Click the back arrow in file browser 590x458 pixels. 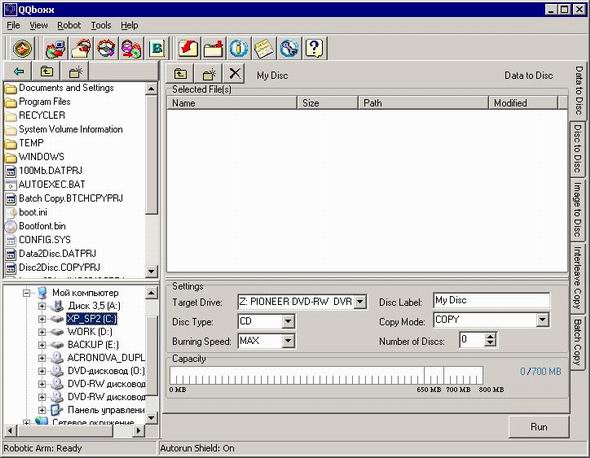[18, 71]
